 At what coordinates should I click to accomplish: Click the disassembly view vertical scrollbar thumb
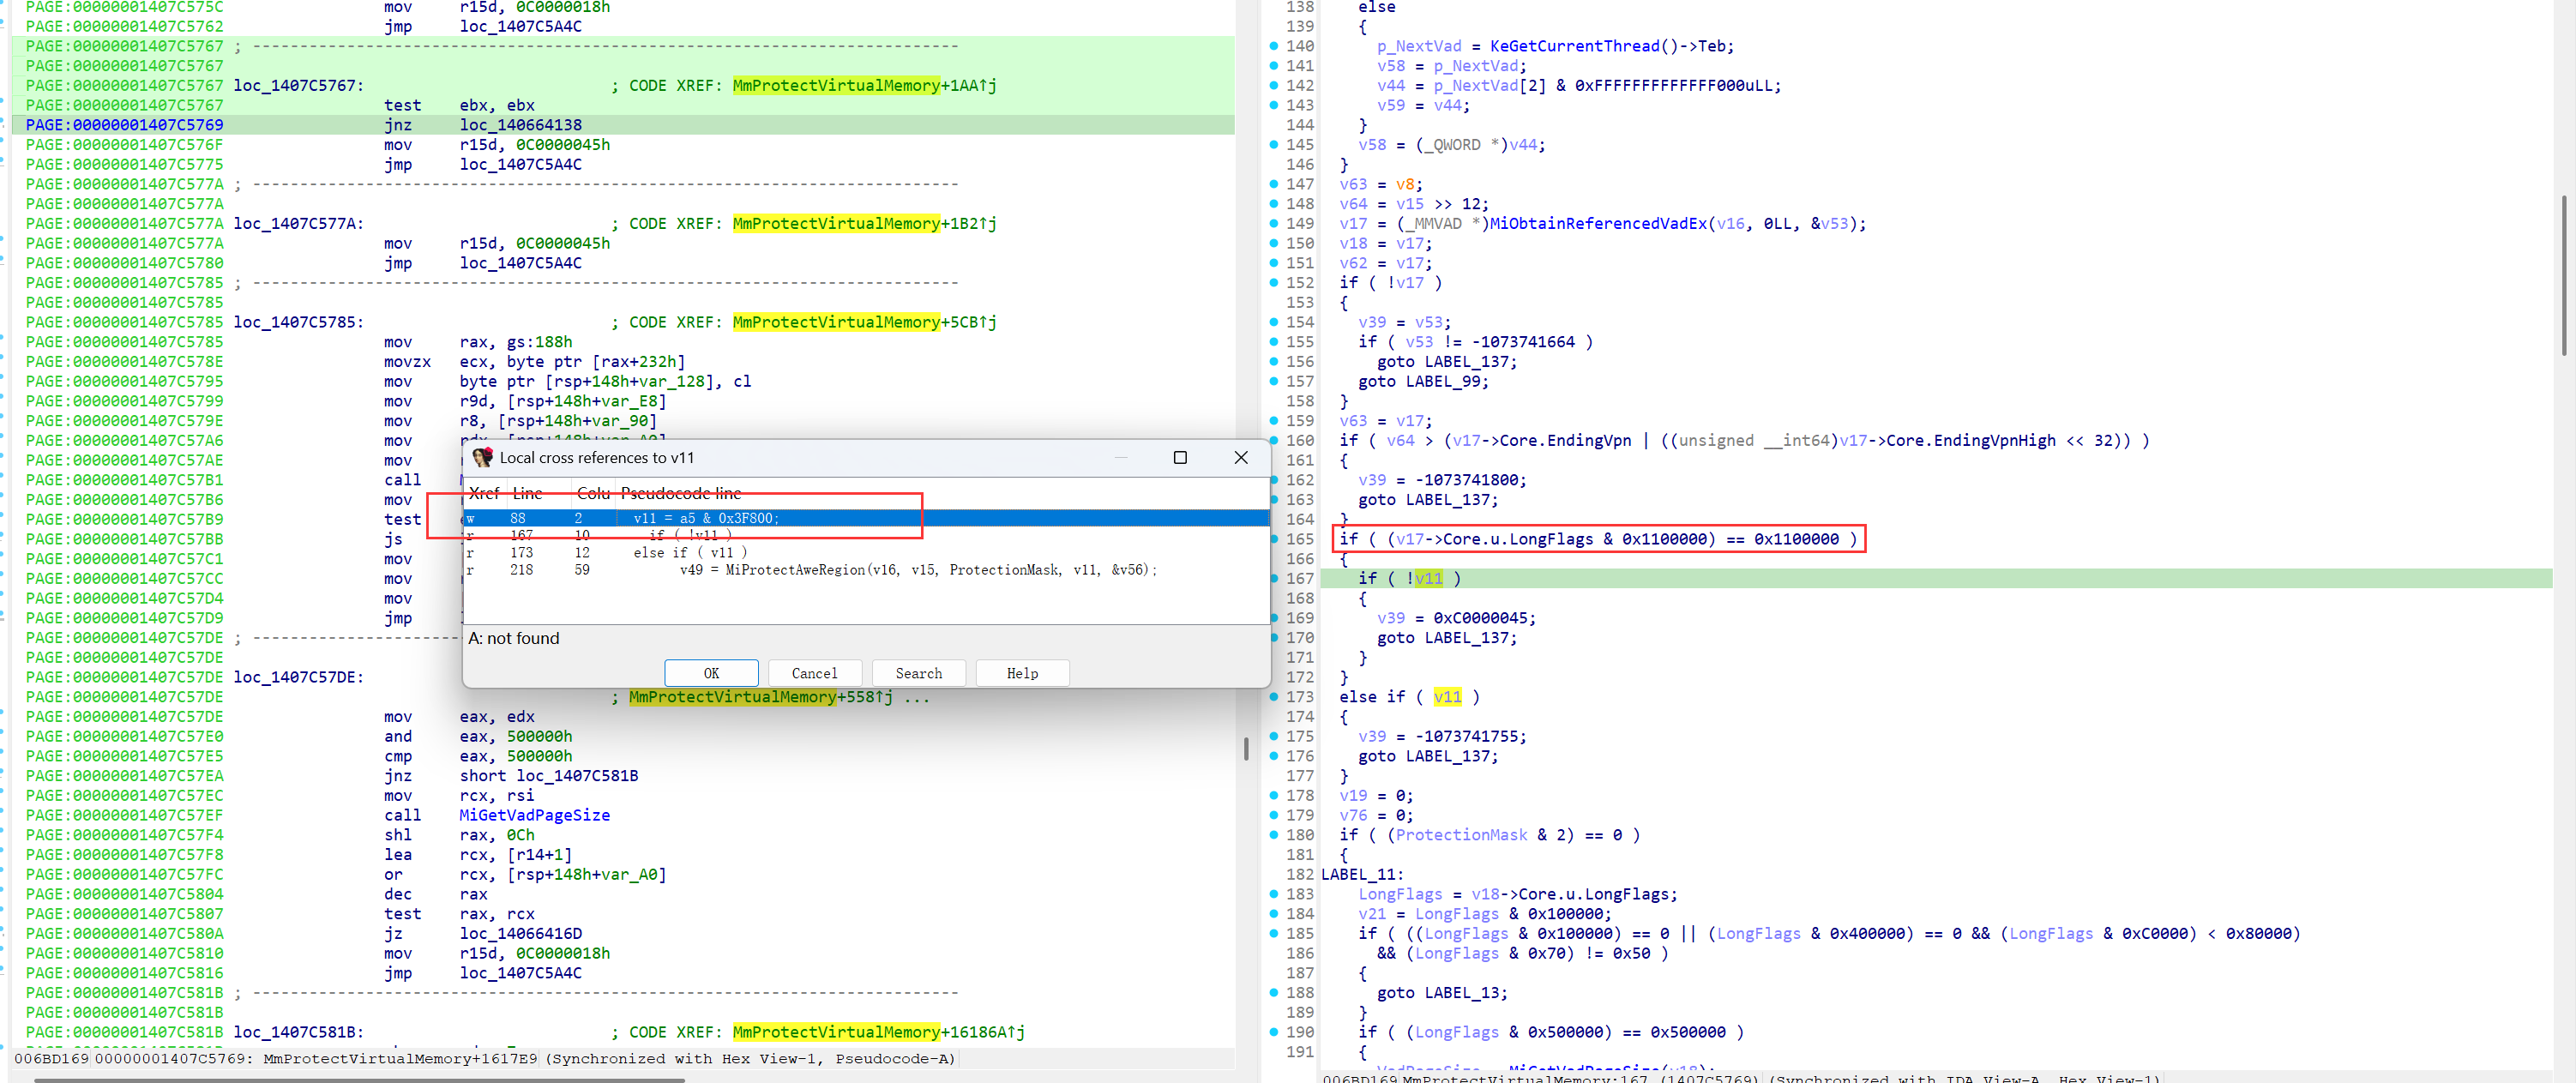click(x=1245, y=749)
